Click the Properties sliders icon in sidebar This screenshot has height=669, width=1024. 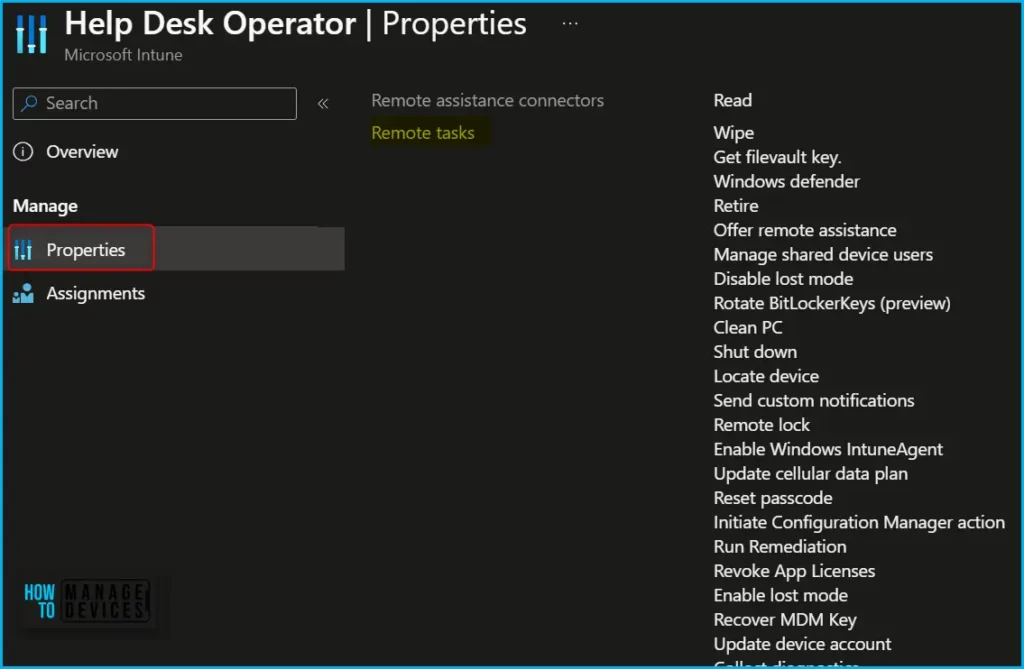(23, 250)
